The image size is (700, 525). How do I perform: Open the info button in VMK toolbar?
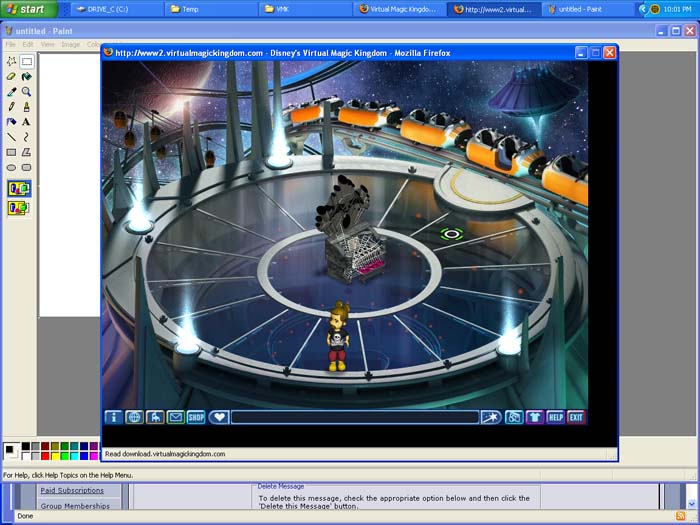[113, 417]
